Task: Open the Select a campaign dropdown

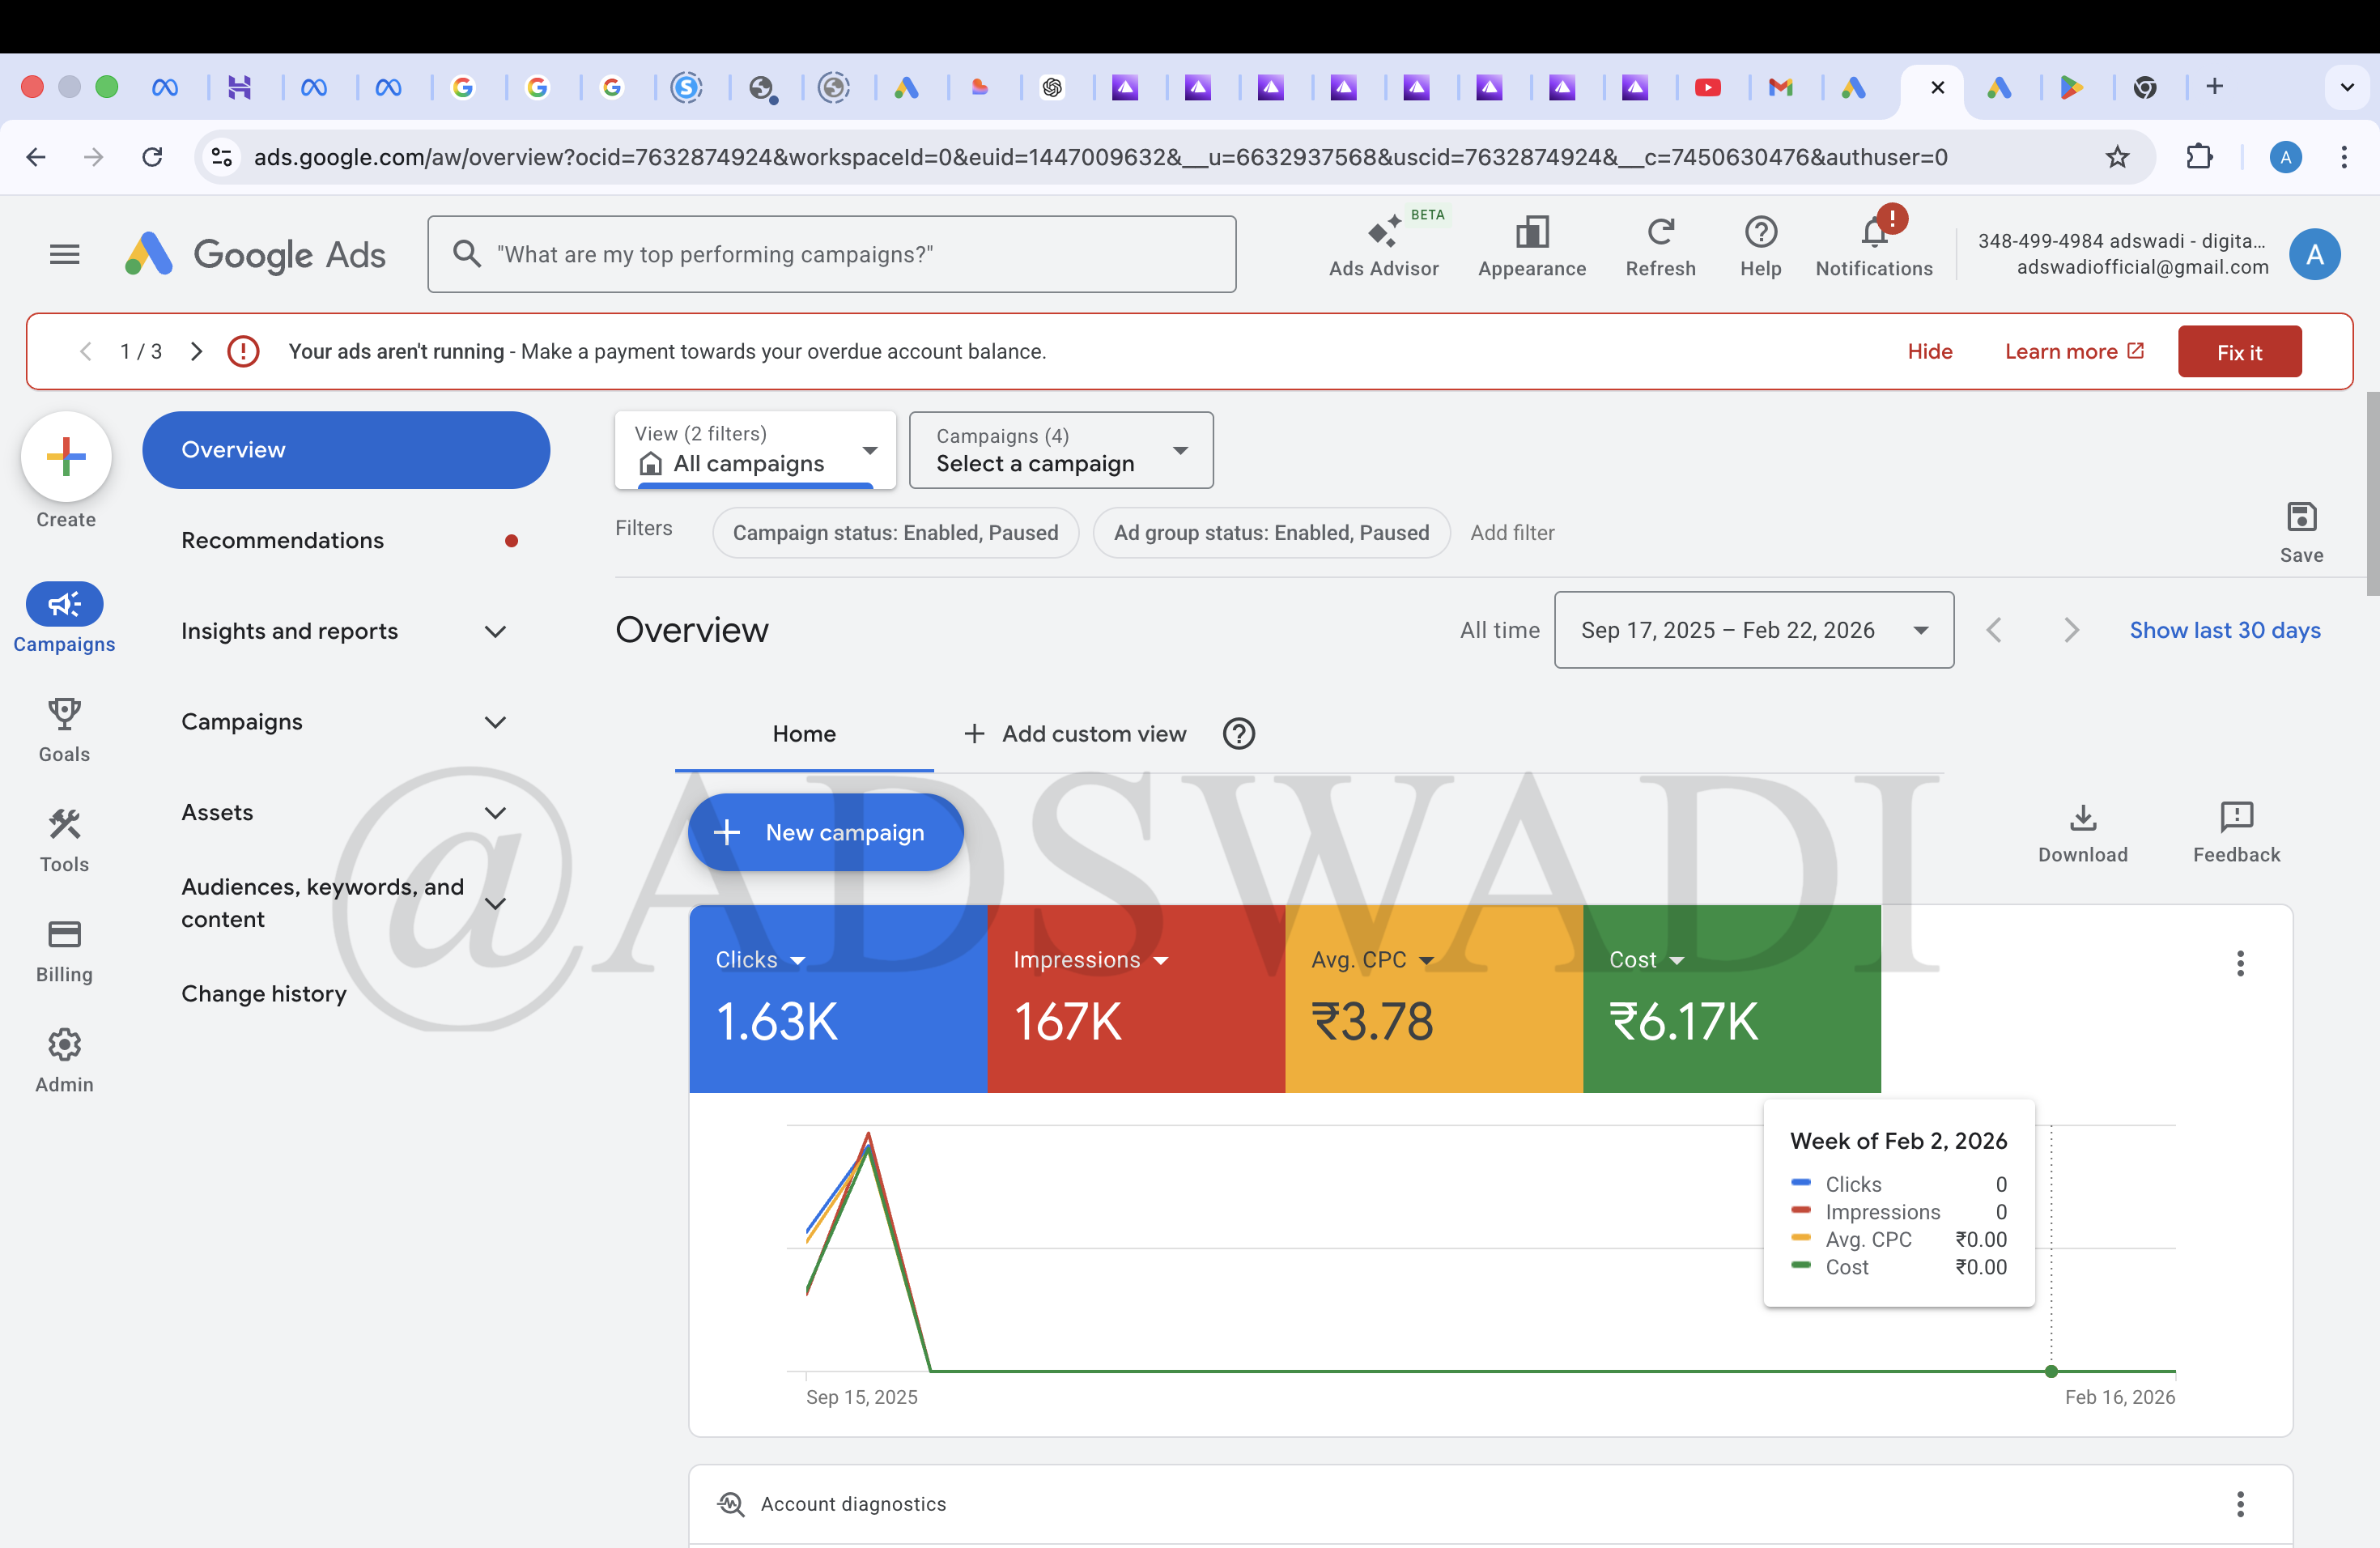Action: [x=1061, y=450]
